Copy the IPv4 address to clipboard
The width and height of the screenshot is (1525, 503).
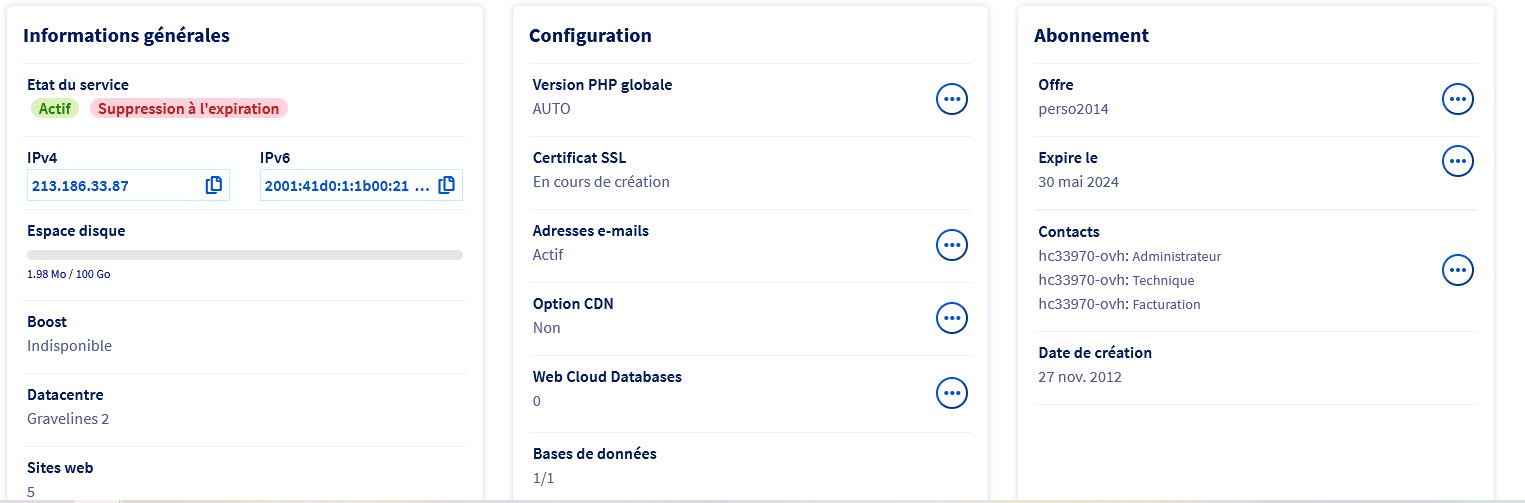(213, 185)
